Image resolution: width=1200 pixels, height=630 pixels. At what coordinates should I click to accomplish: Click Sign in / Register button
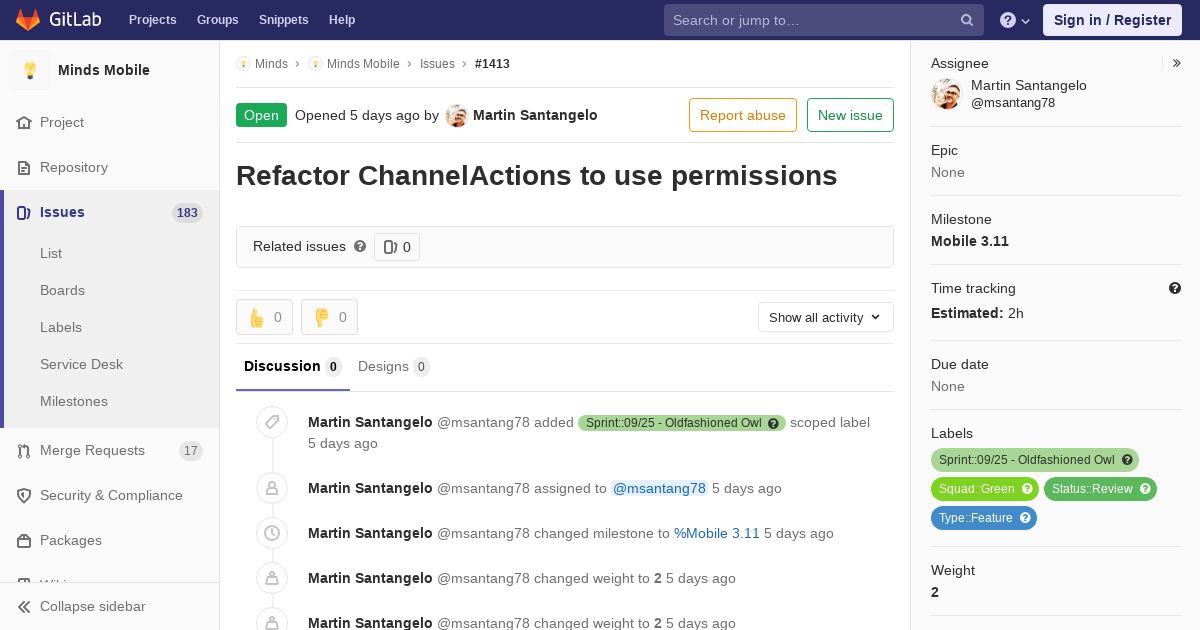click(x=1112, y=20)
